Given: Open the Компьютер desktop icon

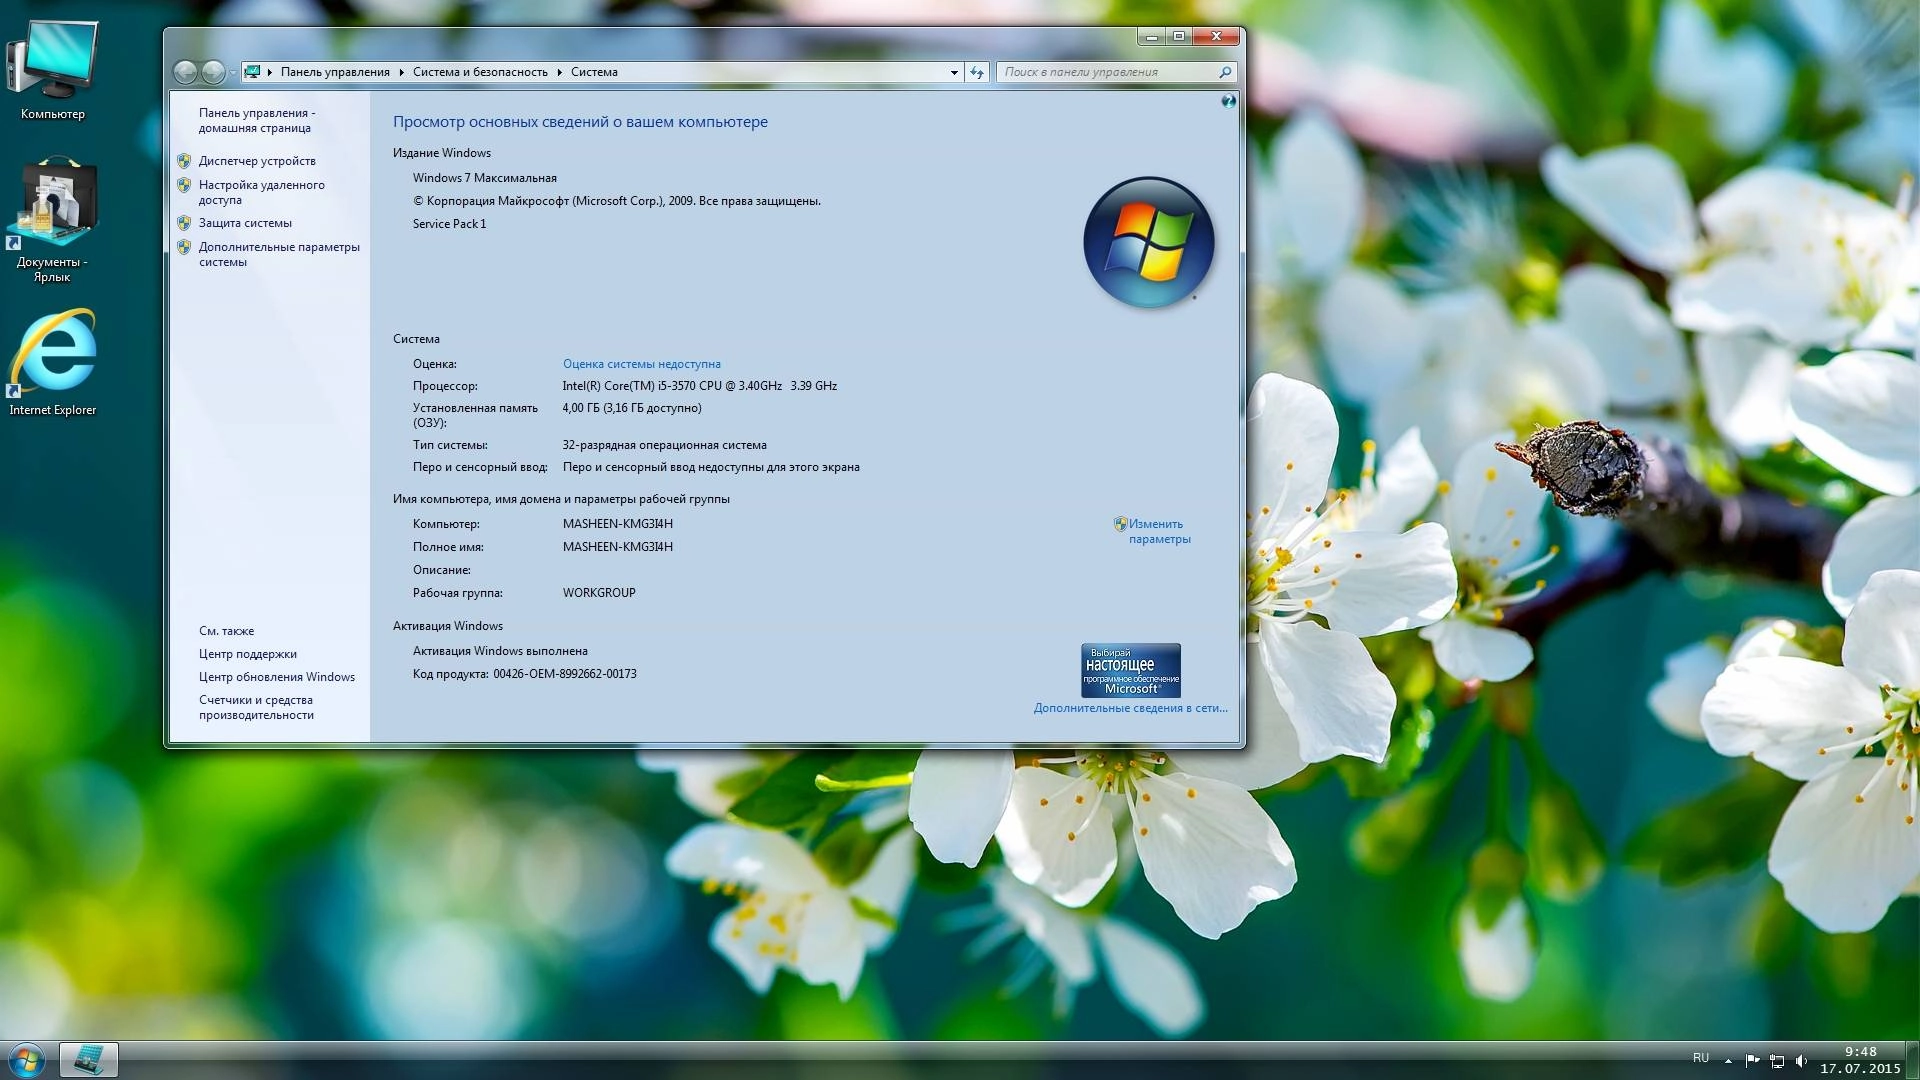Looking at the screenshot, I should point(53,70).
